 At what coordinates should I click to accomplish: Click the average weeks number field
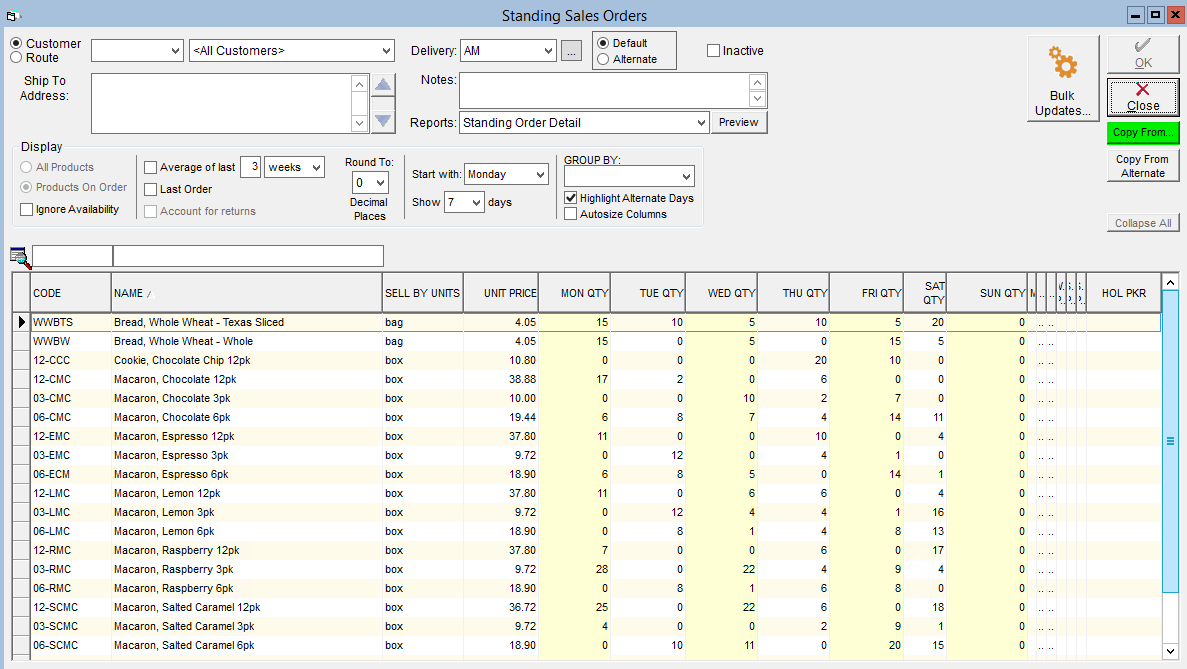(x=251, y=167)
